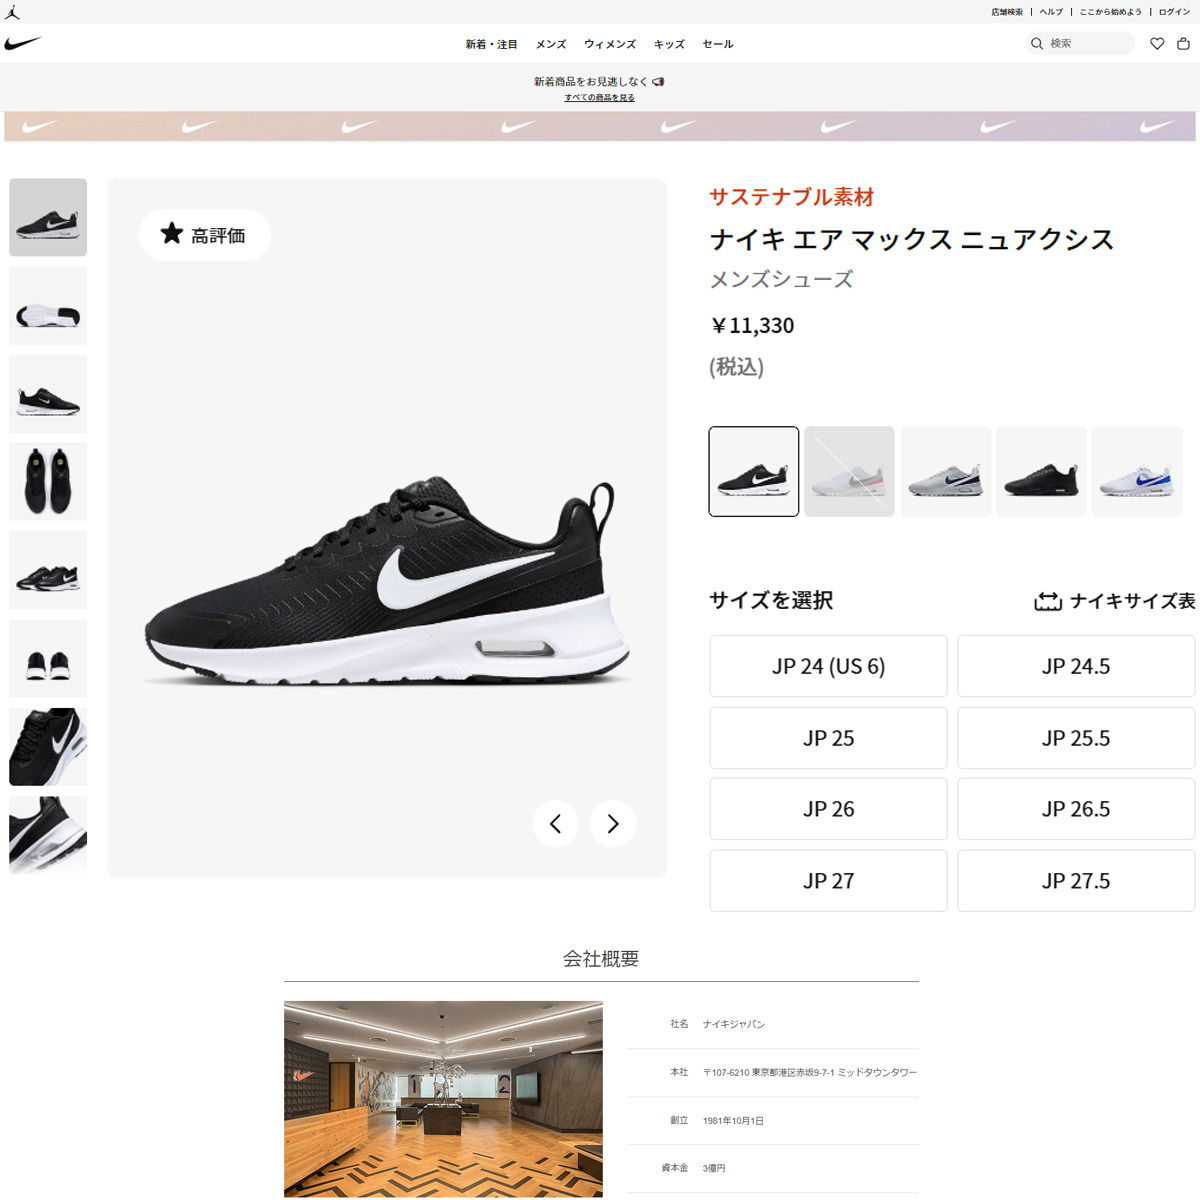Open the ウィメンズ menu
The width and height of the screenshot is (1200, 1200).
pyautogui.click(x=610, y=44)
